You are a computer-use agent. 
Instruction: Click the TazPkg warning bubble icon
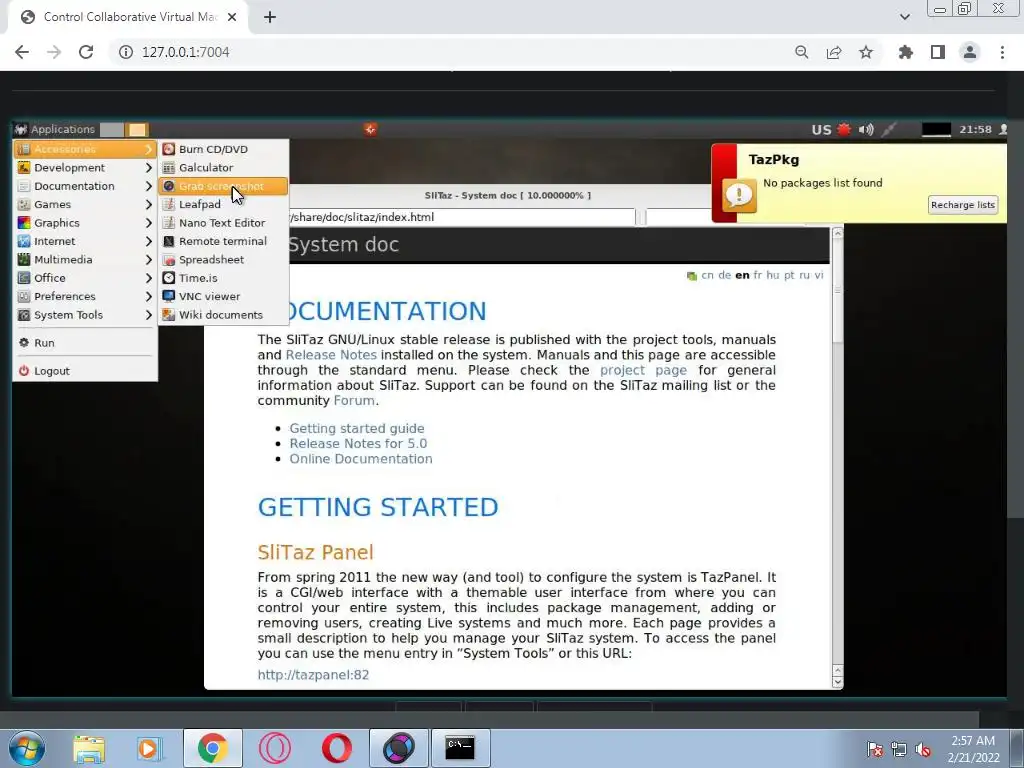click(x=739, y=195)
